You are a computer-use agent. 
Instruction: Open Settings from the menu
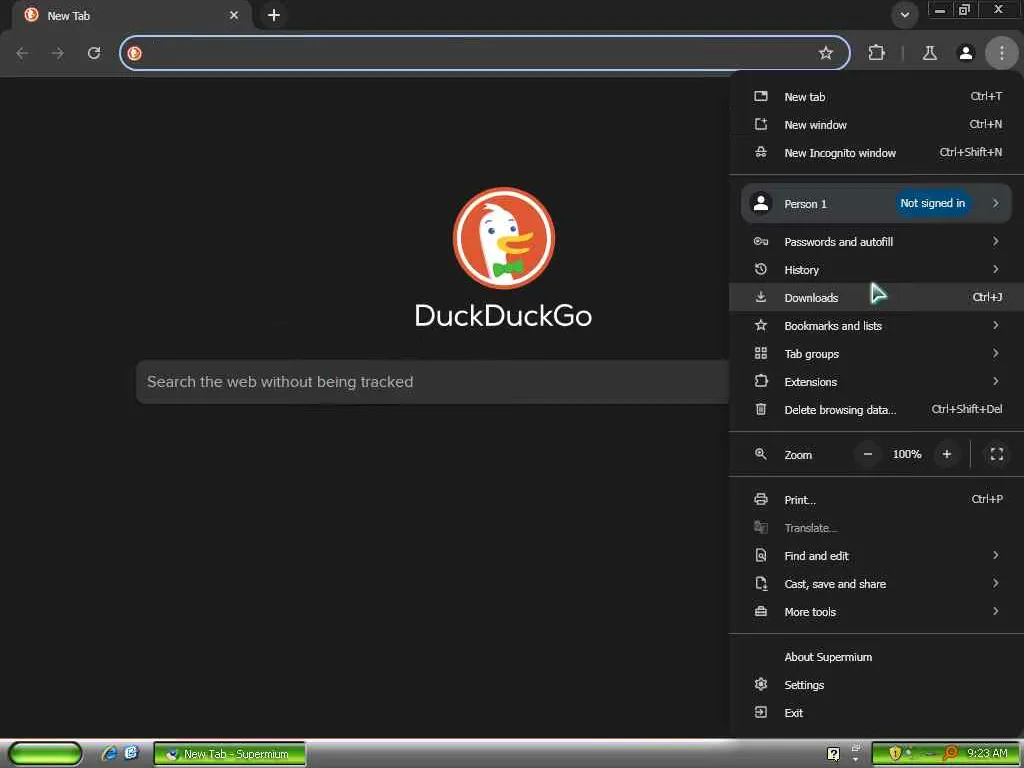(876, 686)
